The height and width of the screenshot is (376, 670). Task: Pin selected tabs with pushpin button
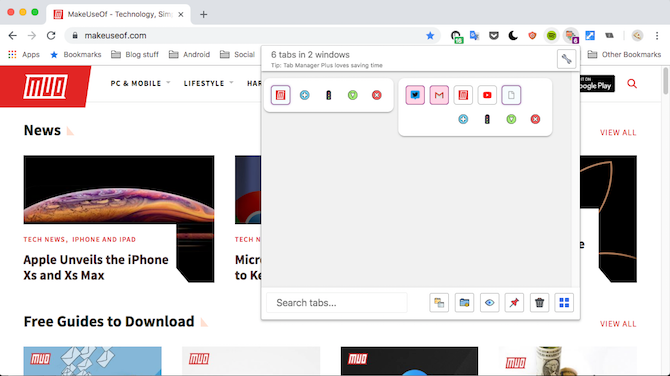coord(514,303)
